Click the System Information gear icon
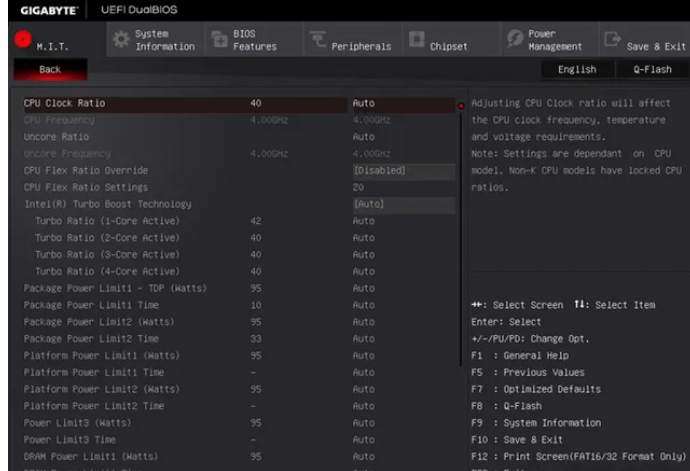The height and width of the screenshot is (471, 690). 116,40
